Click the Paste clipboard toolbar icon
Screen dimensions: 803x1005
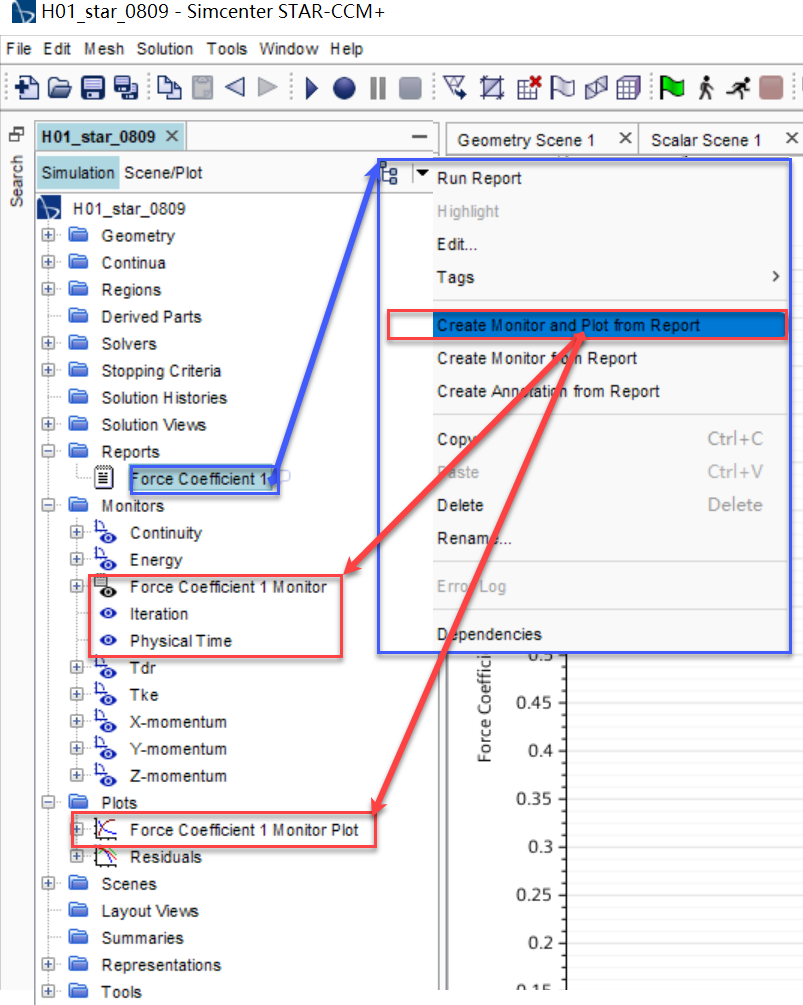[x=203, y=87]
